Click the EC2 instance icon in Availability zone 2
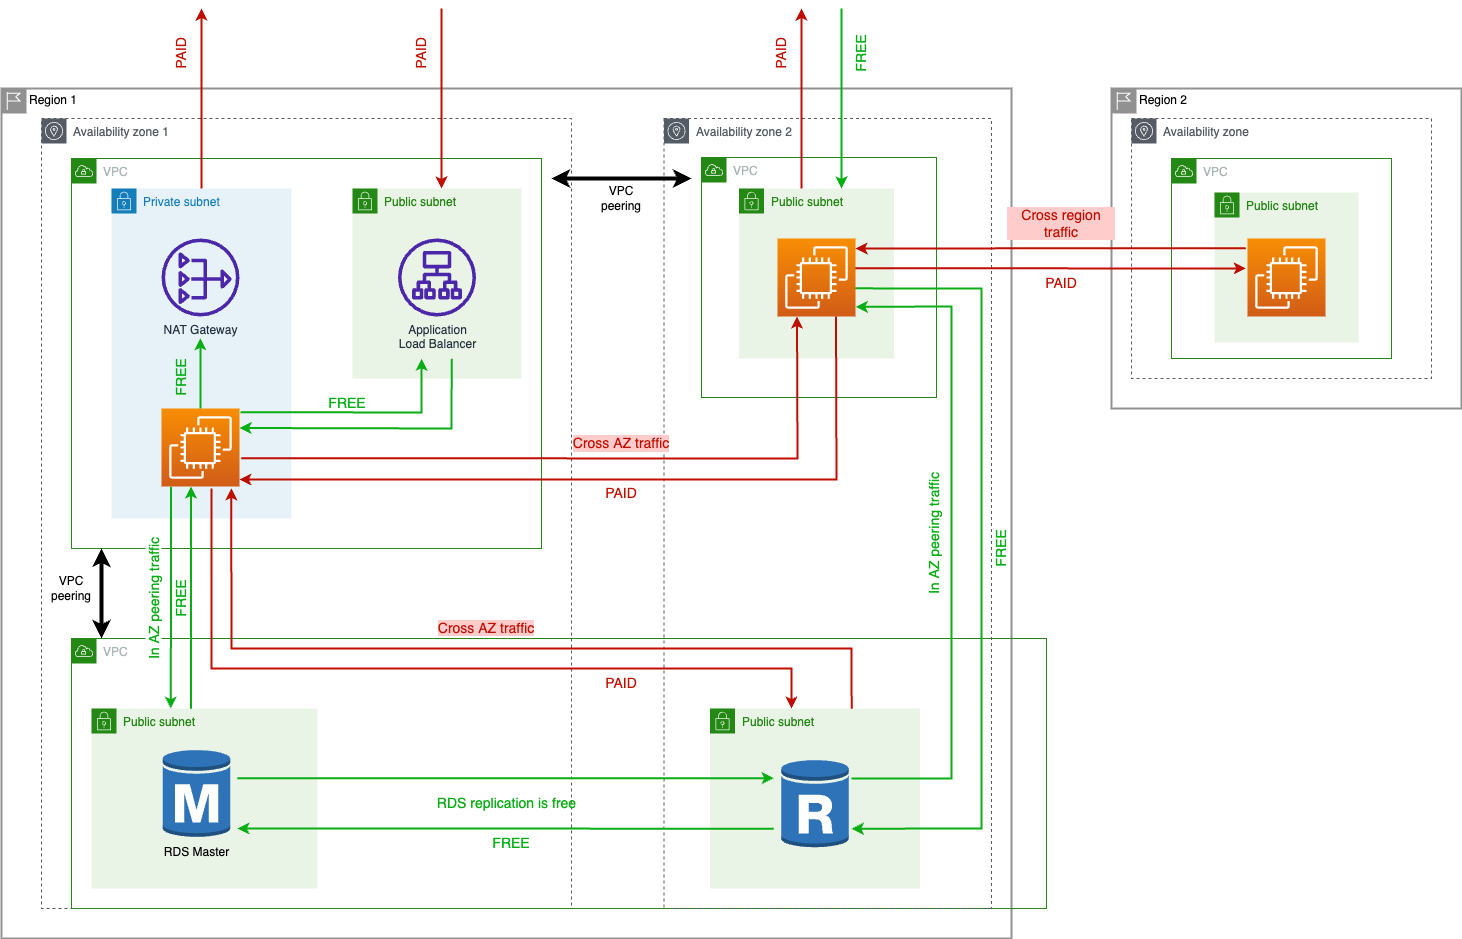Image resolution: width=1462 pixels, height=939 pixels. [x=816, y=277]
